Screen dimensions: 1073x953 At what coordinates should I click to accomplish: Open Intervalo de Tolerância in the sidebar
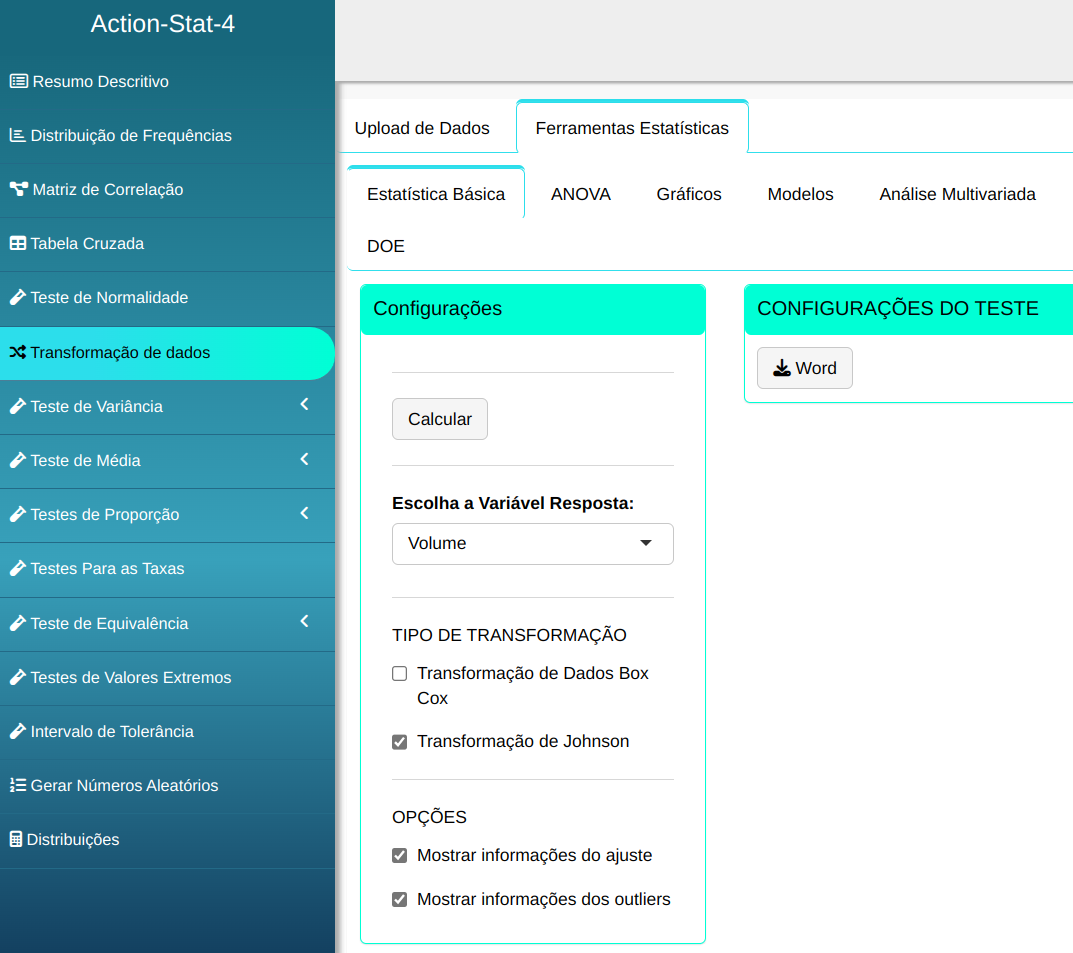point(112,732)
